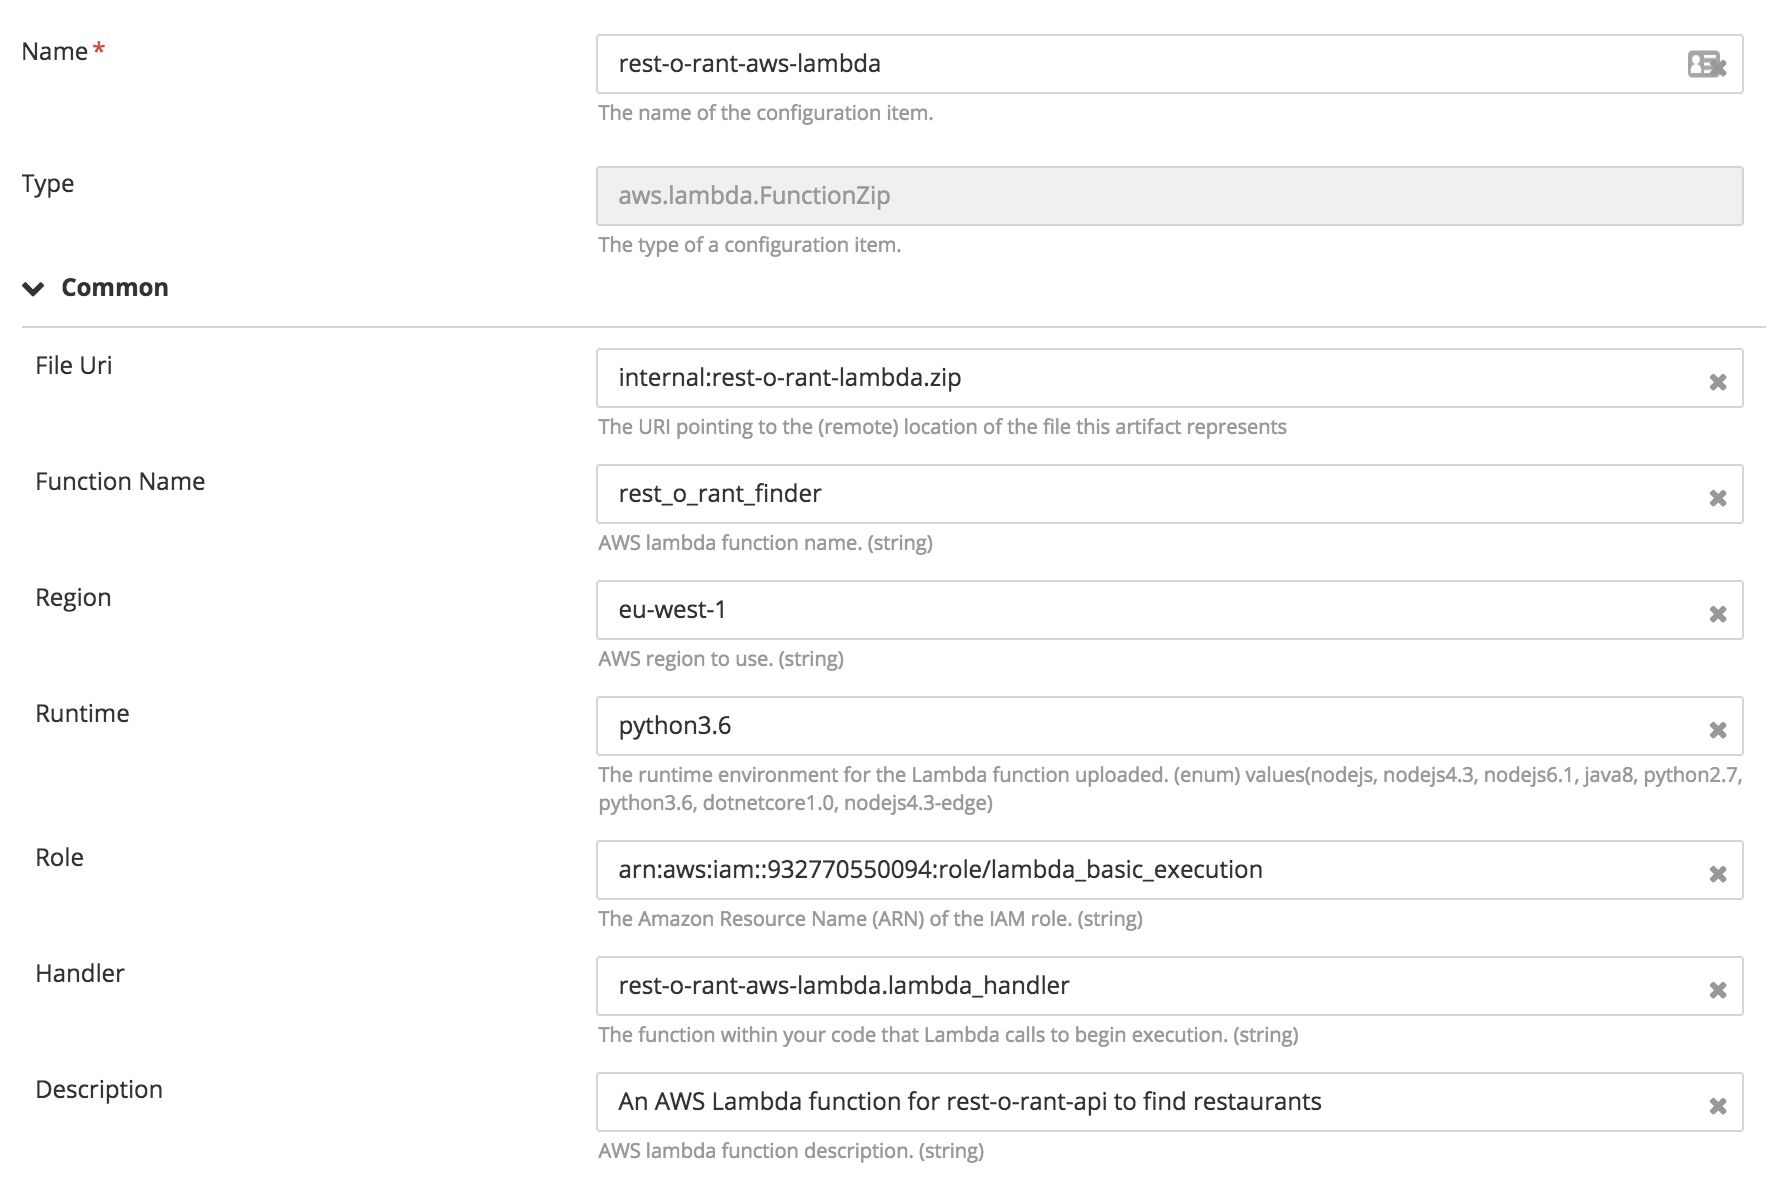Clear the Runtime field value
1780x1186 pixels.
(1717, 730)
